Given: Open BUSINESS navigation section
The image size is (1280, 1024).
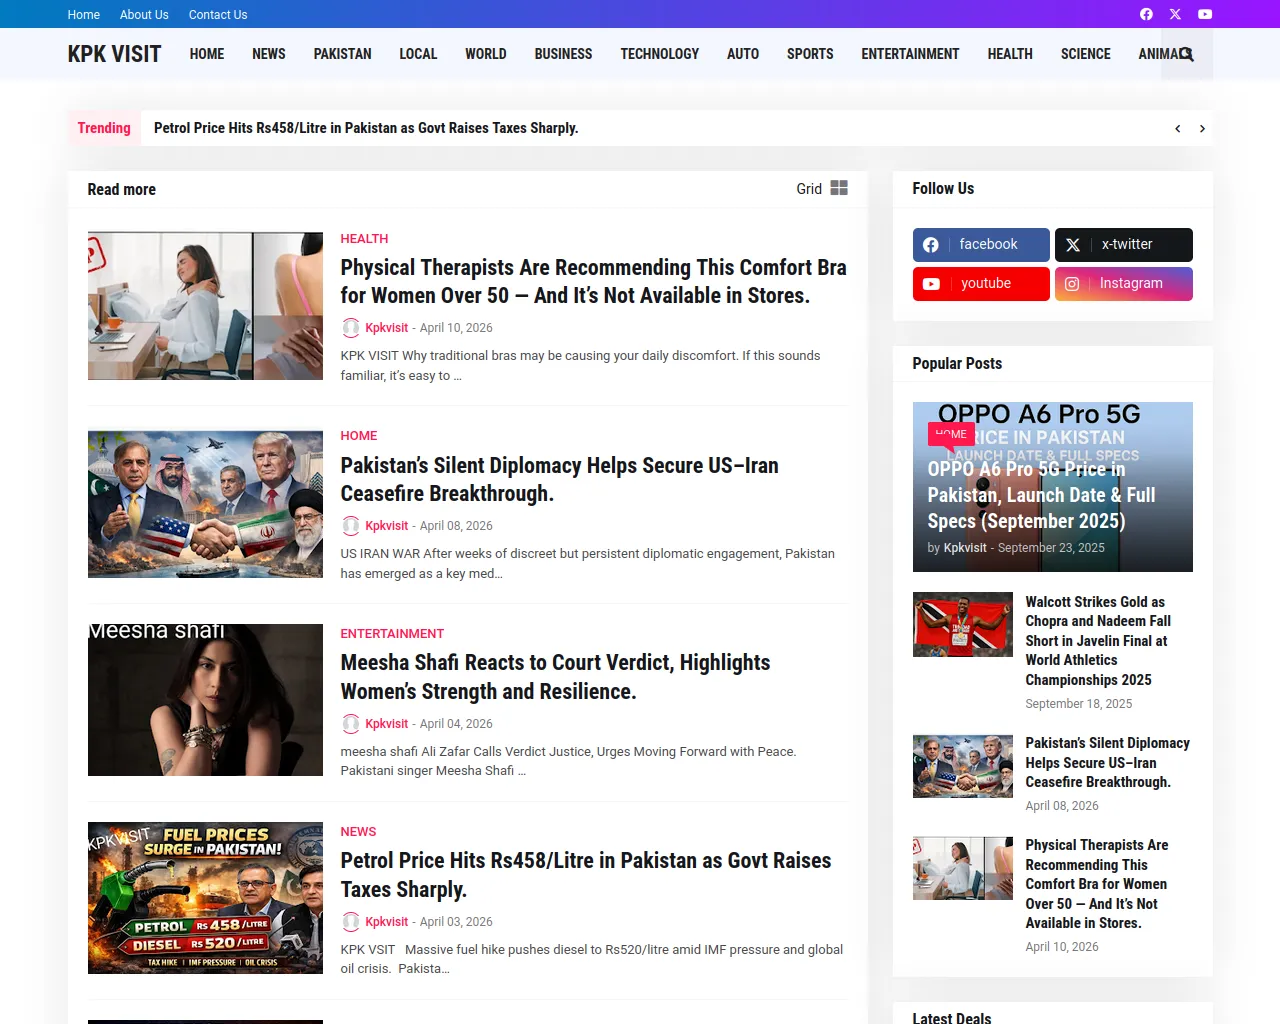Looking at the screenshot, I should [x=563, y=54].
